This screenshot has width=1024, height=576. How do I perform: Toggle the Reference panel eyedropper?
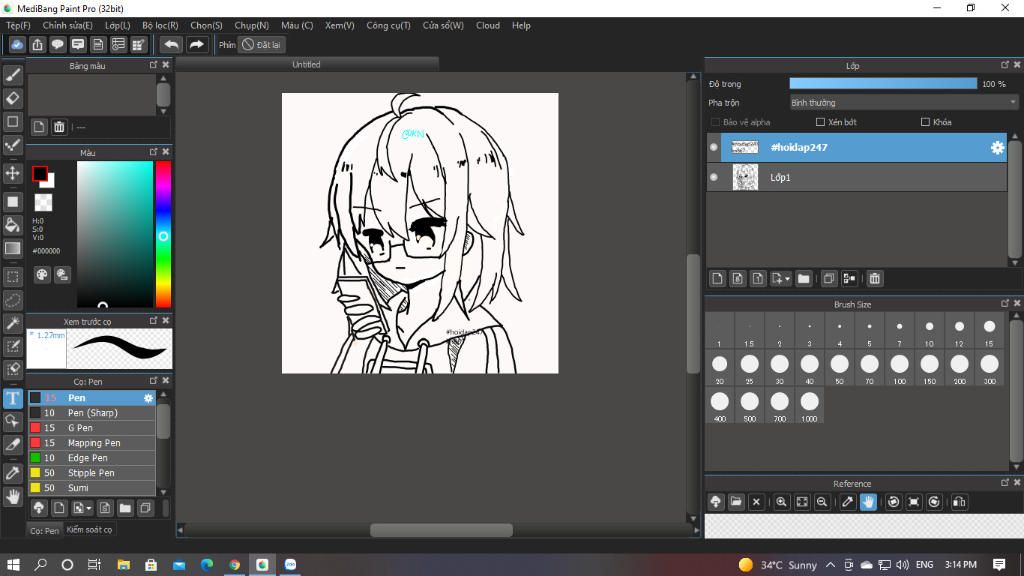tap(848, 502)
